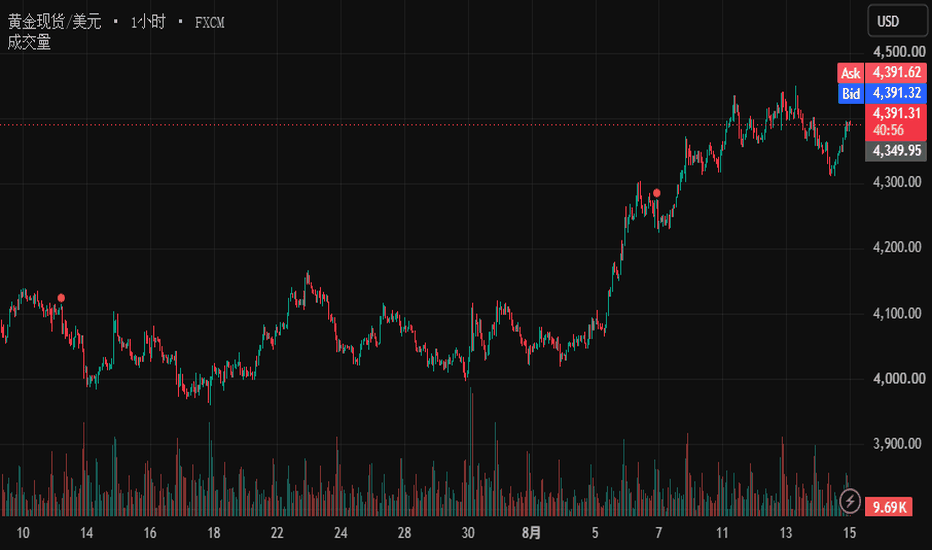
Task: Select the red Ask label
Action: coord(851,73)
